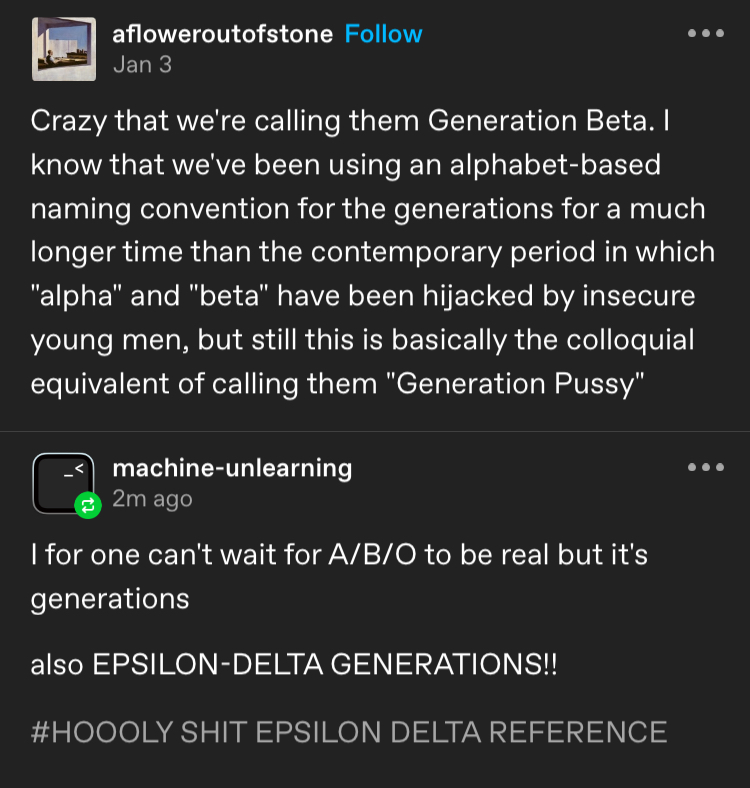
Task: Click the 'Jan 3' post timestamp
Action: click(142, 64)
